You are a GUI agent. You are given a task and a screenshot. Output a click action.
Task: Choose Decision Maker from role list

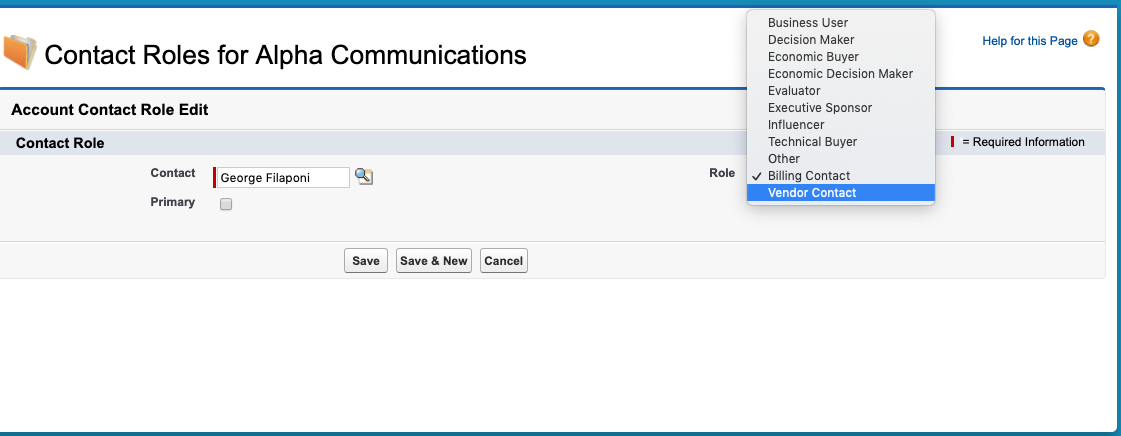[x=841, y=40]
